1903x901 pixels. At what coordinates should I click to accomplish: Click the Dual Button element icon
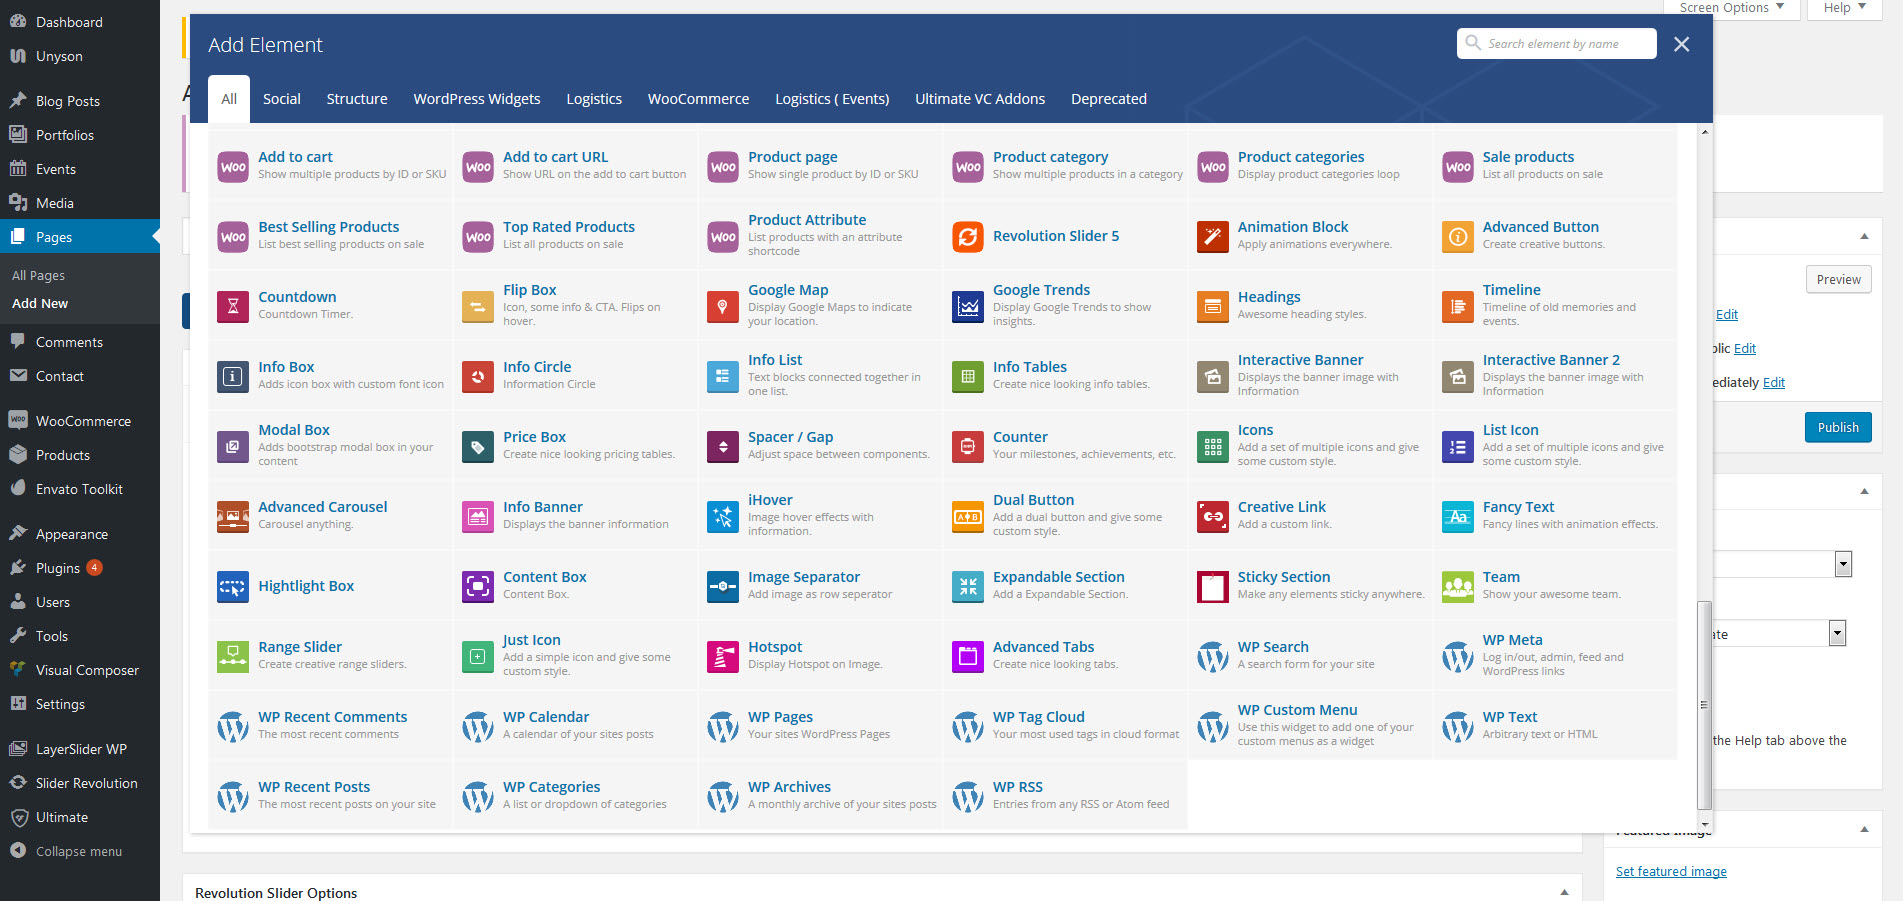click(968, 516)
